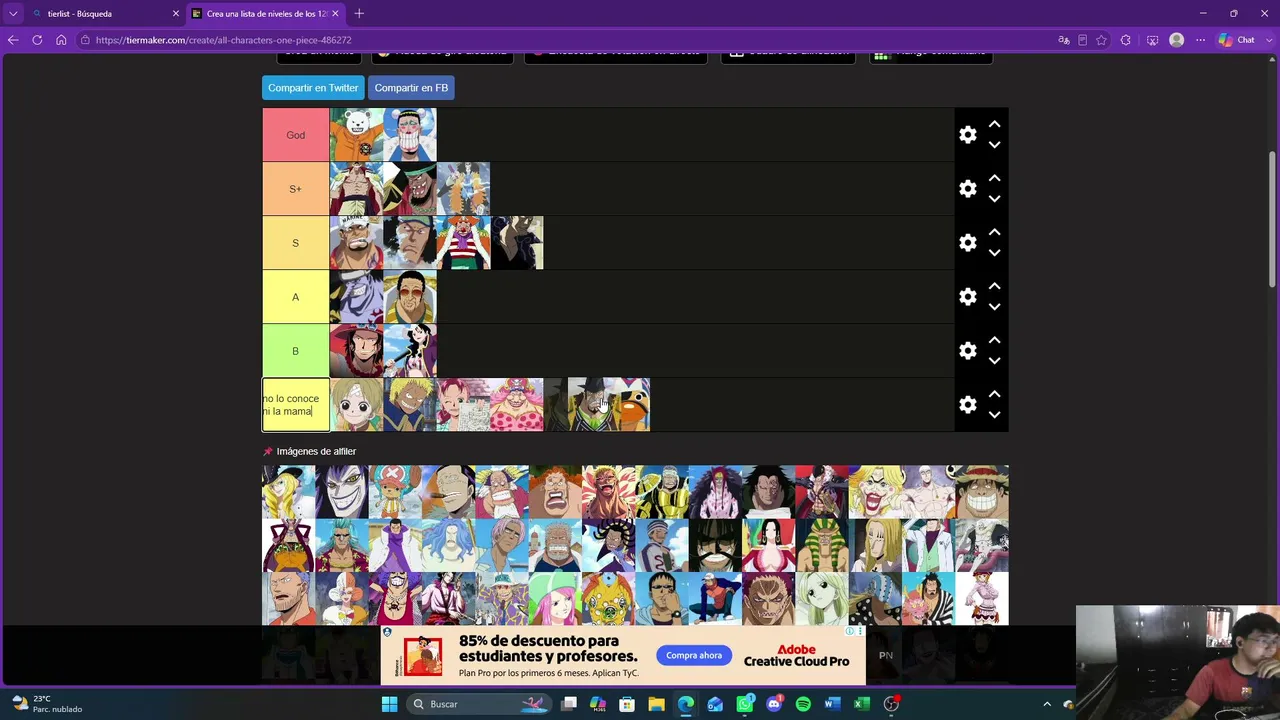Image resolution: width=1280 pixels, height=720 pixels.
Task: Open the browser extensions menu
Action: pyautogui.click(x=1126, y=40)
